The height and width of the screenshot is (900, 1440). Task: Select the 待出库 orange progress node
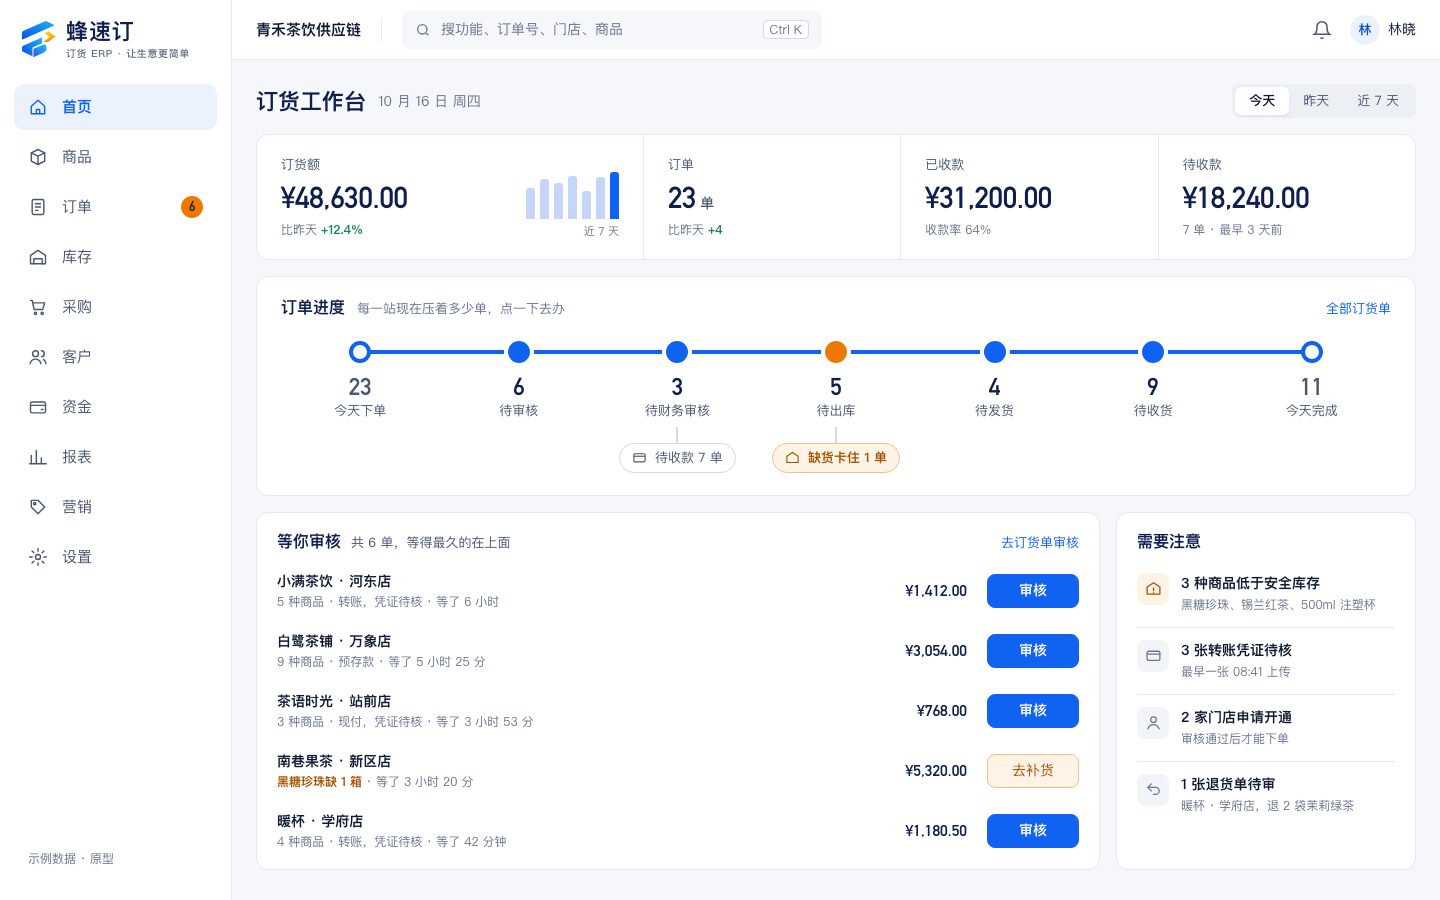point(836,352)
